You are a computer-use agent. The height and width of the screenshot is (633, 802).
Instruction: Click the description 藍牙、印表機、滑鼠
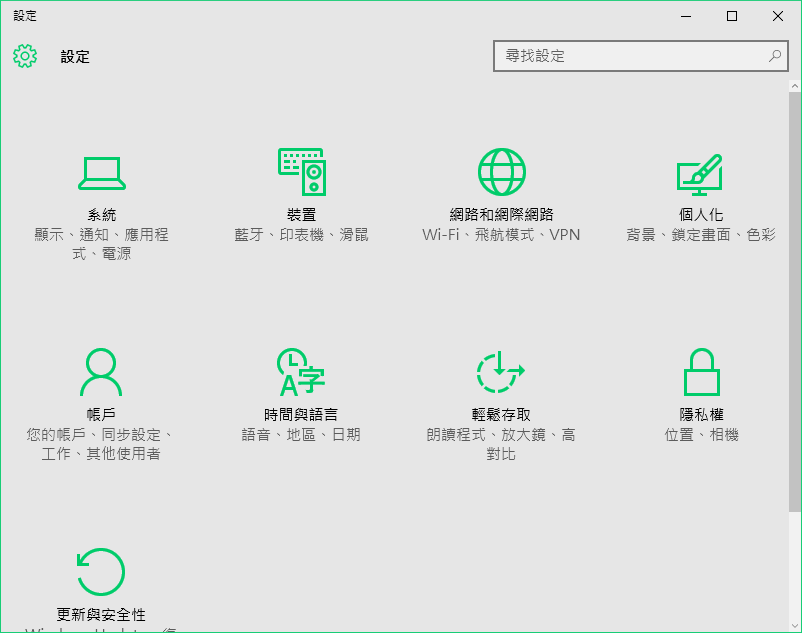(302, 235)
